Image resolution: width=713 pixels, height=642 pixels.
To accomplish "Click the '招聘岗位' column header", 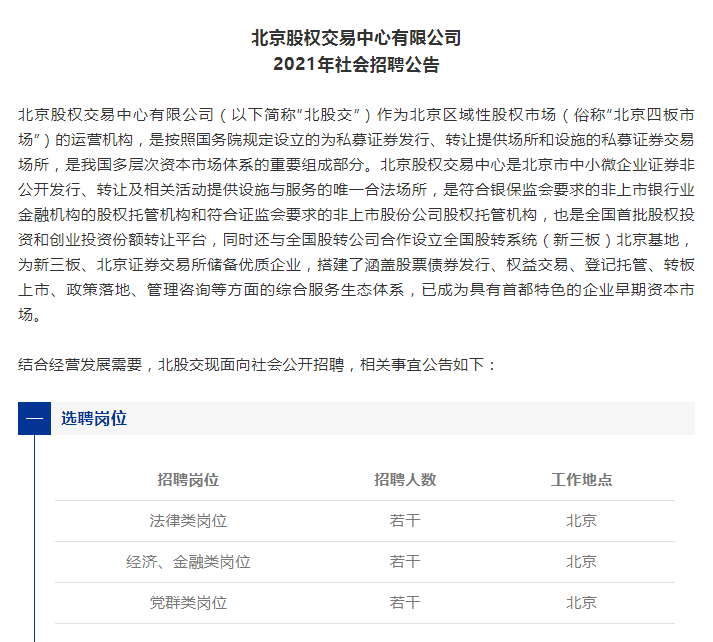I will click(188, 480).
